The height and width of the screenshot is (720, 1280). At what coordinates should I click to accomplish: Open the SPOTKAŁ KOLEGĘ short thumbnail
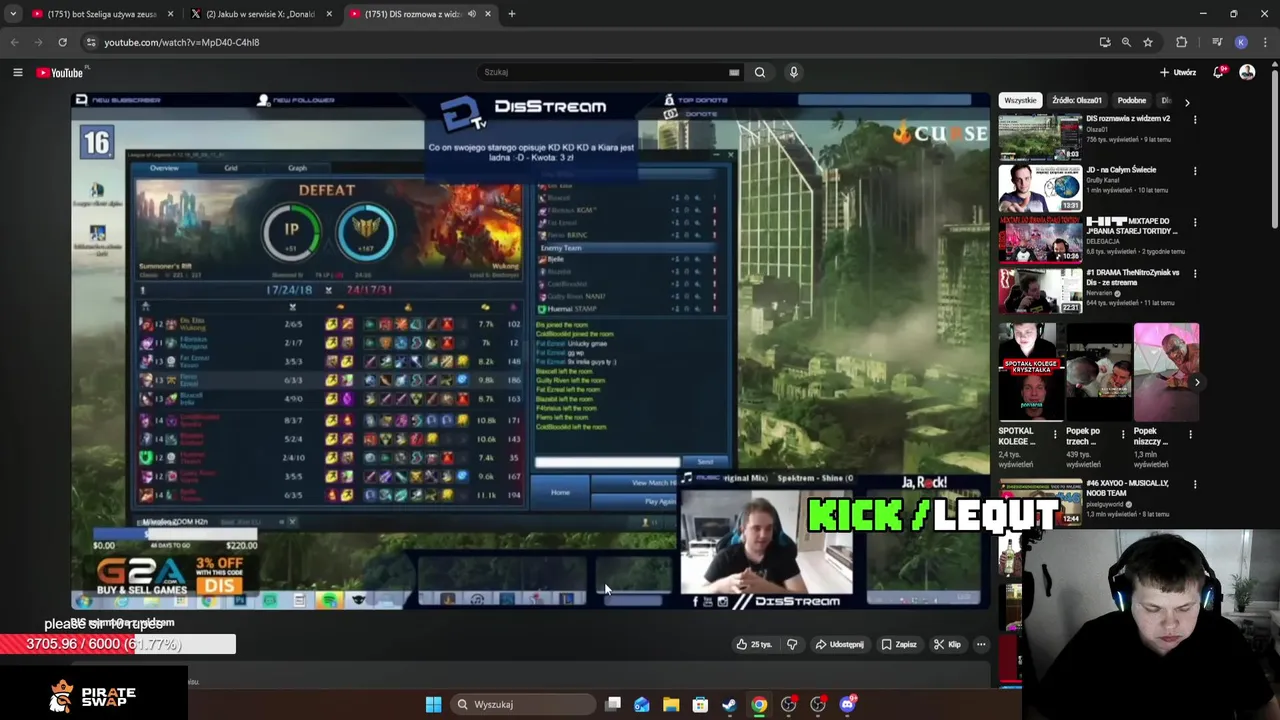click(x=1029, y=372)
